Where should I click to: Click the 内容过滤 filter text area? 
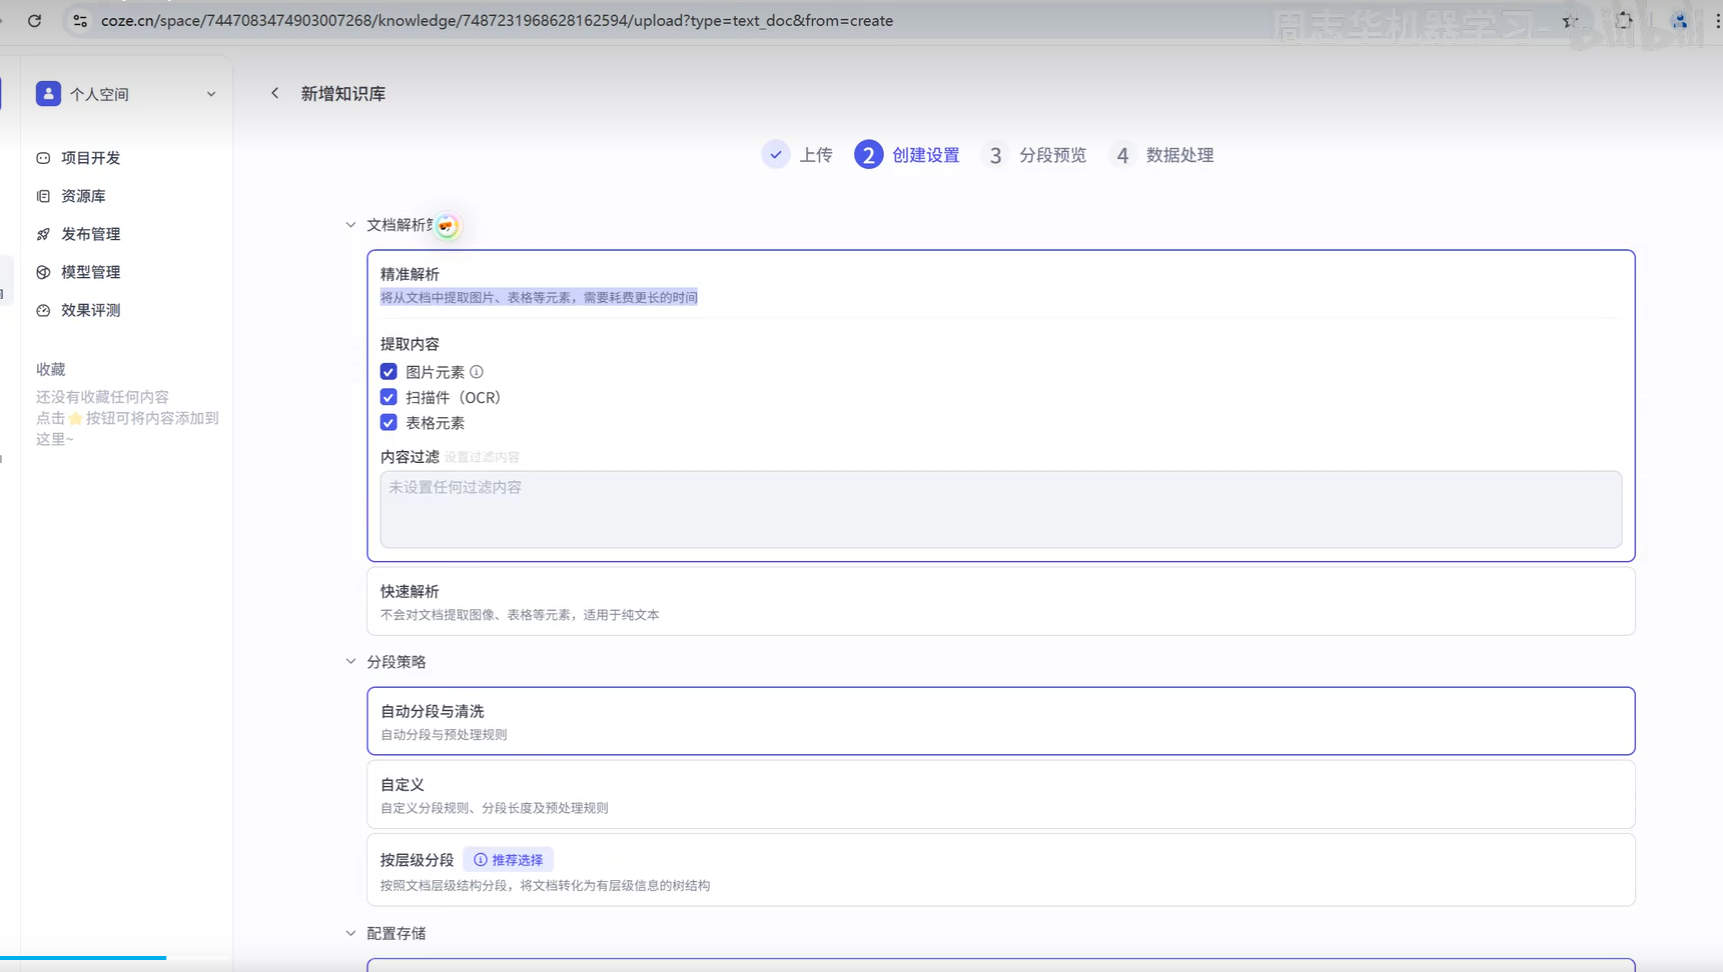(1000, 510)
